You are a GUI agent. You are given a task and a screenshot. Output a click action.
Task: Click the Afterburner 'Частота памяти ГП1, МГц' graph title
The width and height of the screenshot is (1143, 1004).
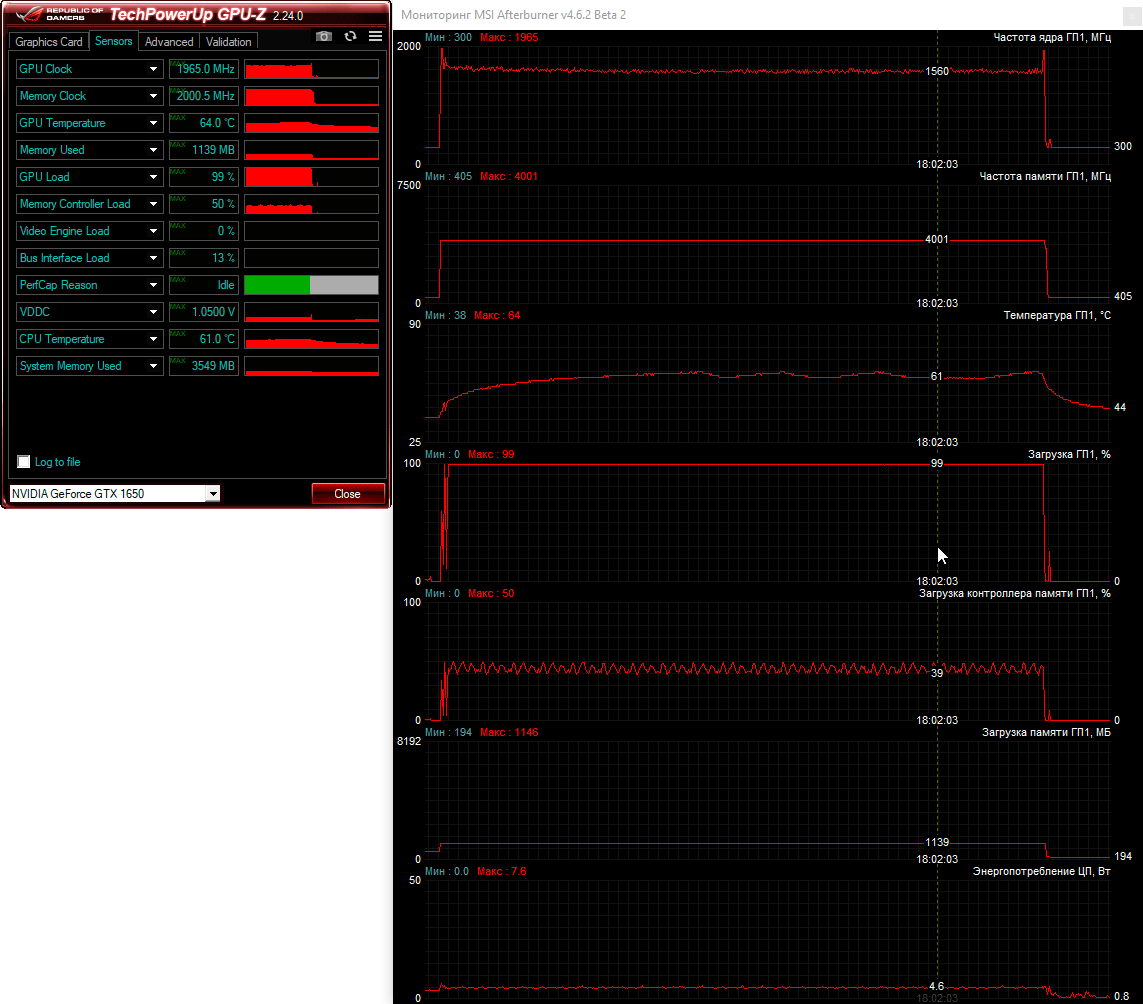tap(1045, 176)
